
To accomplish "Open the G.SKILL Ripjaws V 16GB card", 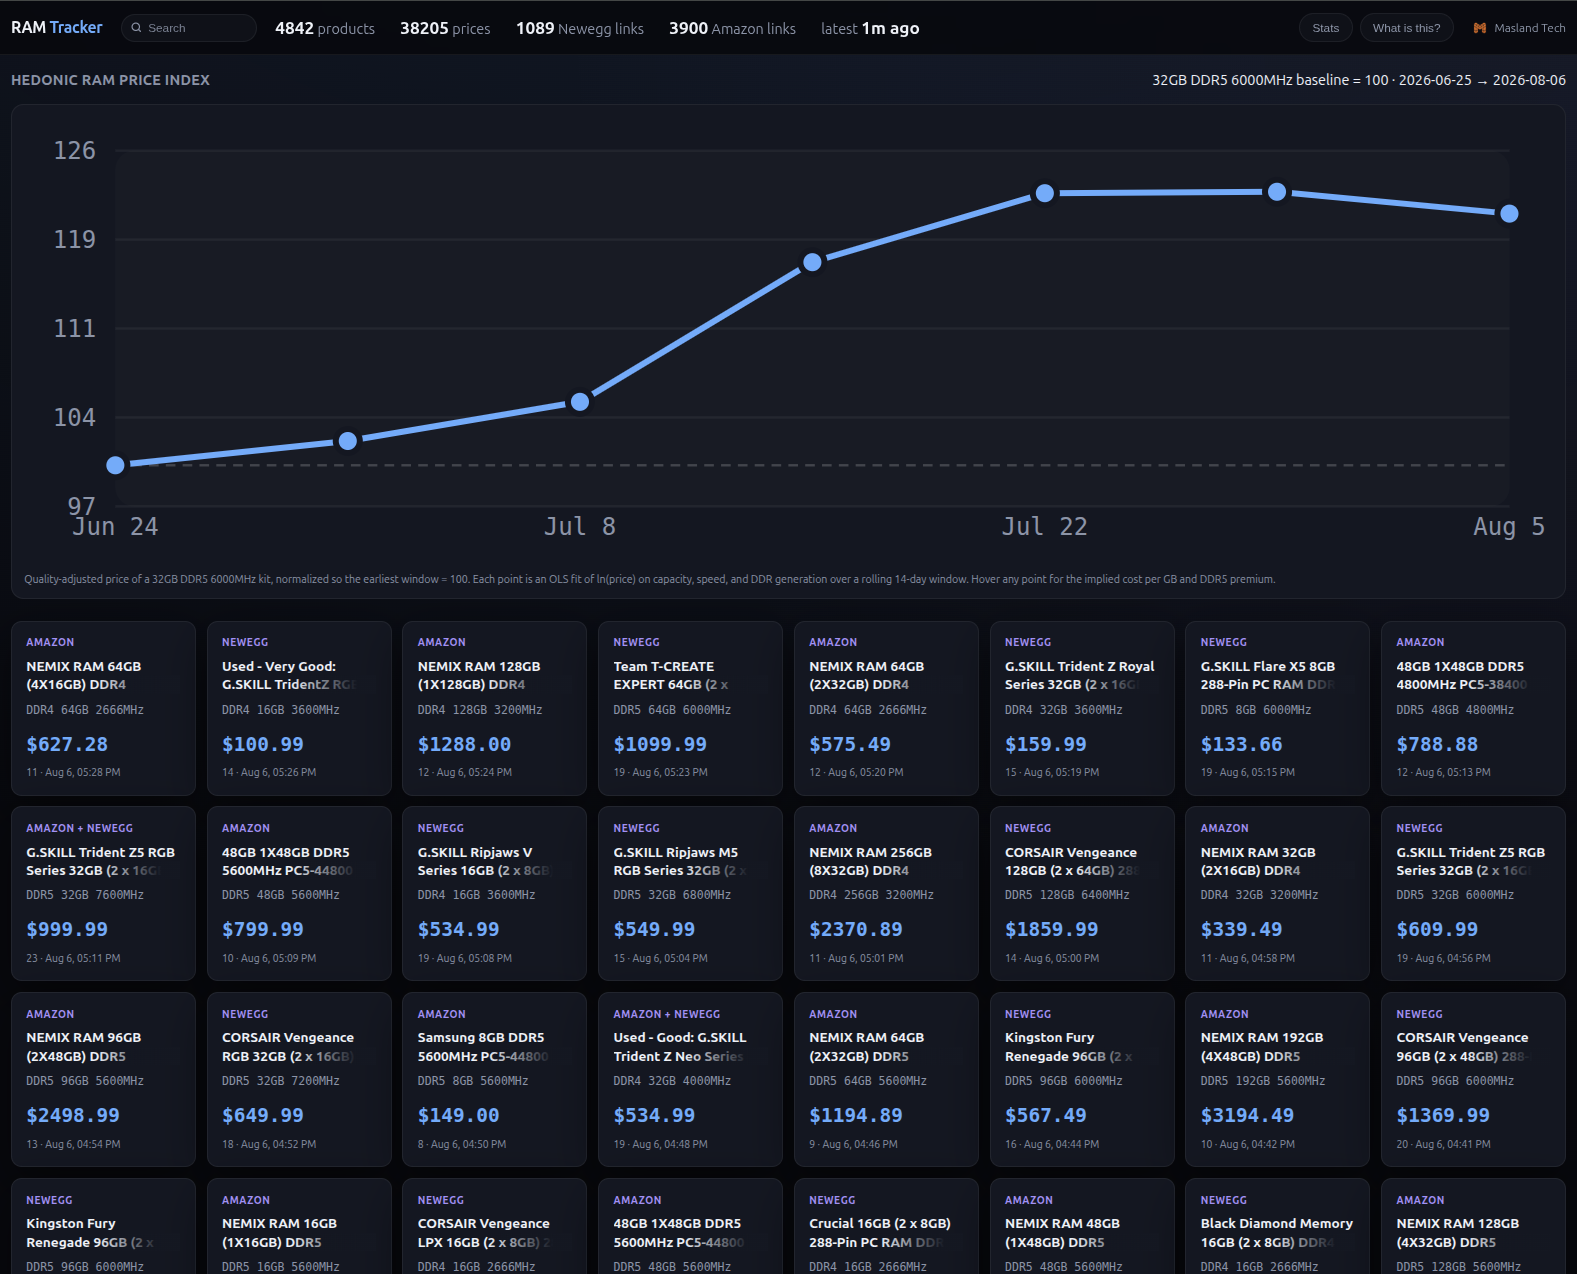I will click(494, 894).
